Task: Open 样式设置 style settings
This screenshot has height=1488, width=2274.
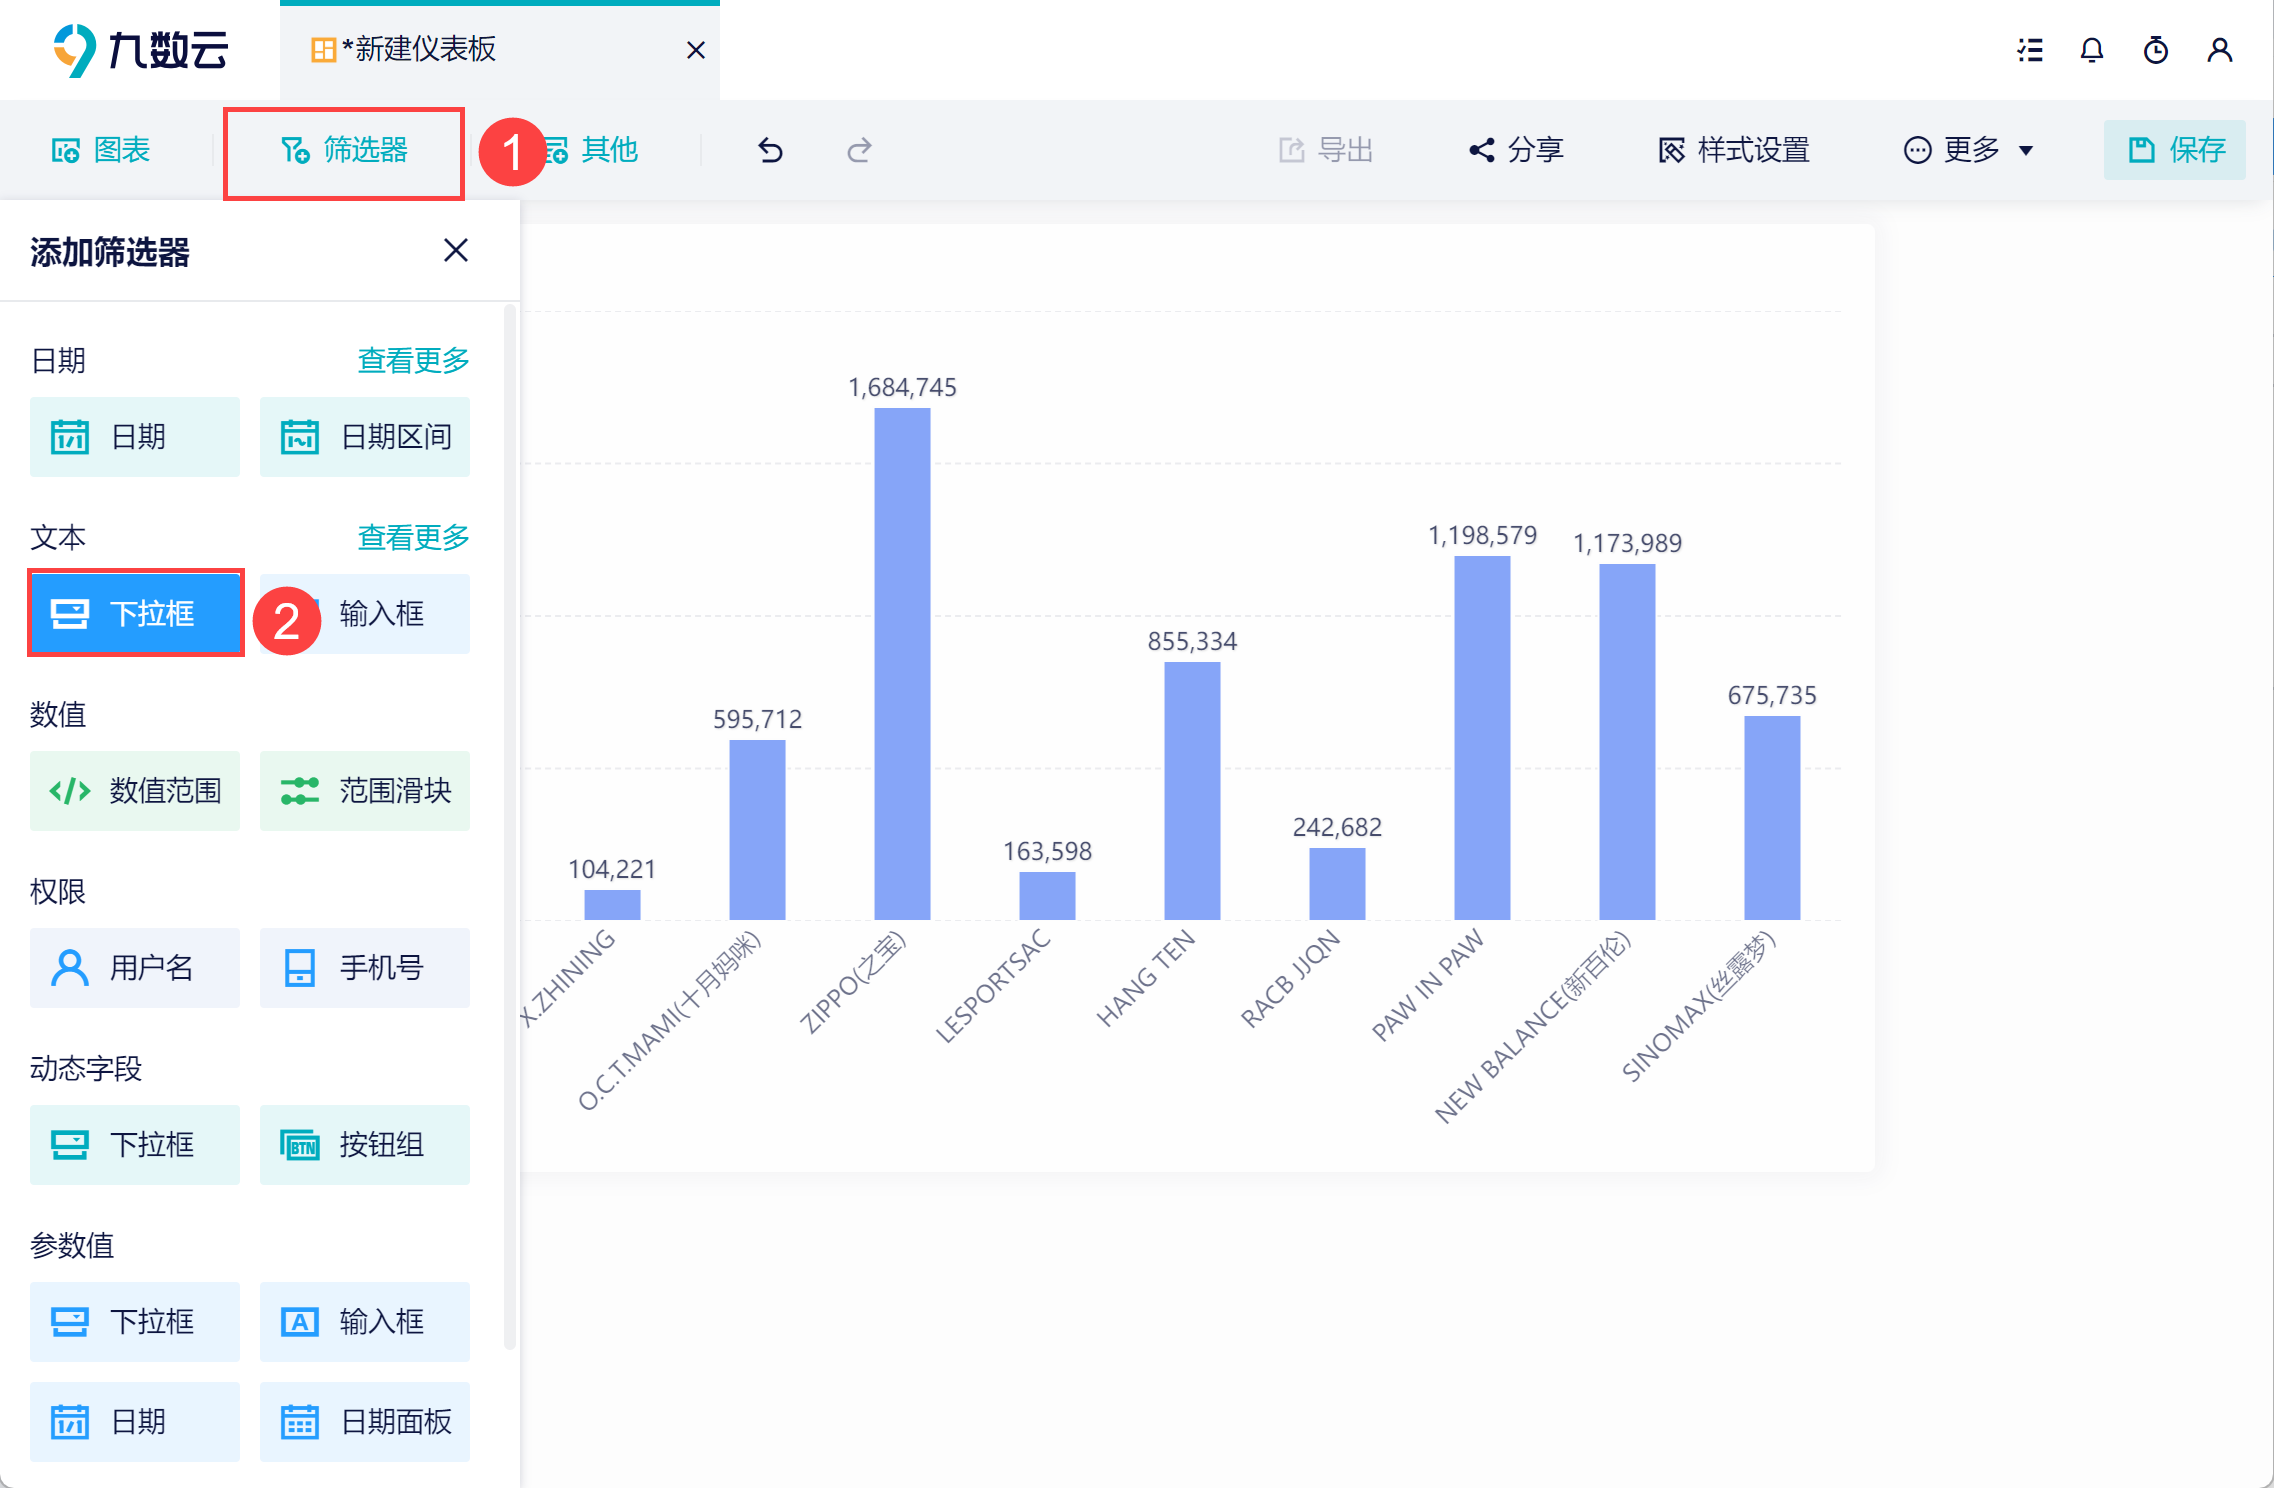Action: tap(1734, 150)
